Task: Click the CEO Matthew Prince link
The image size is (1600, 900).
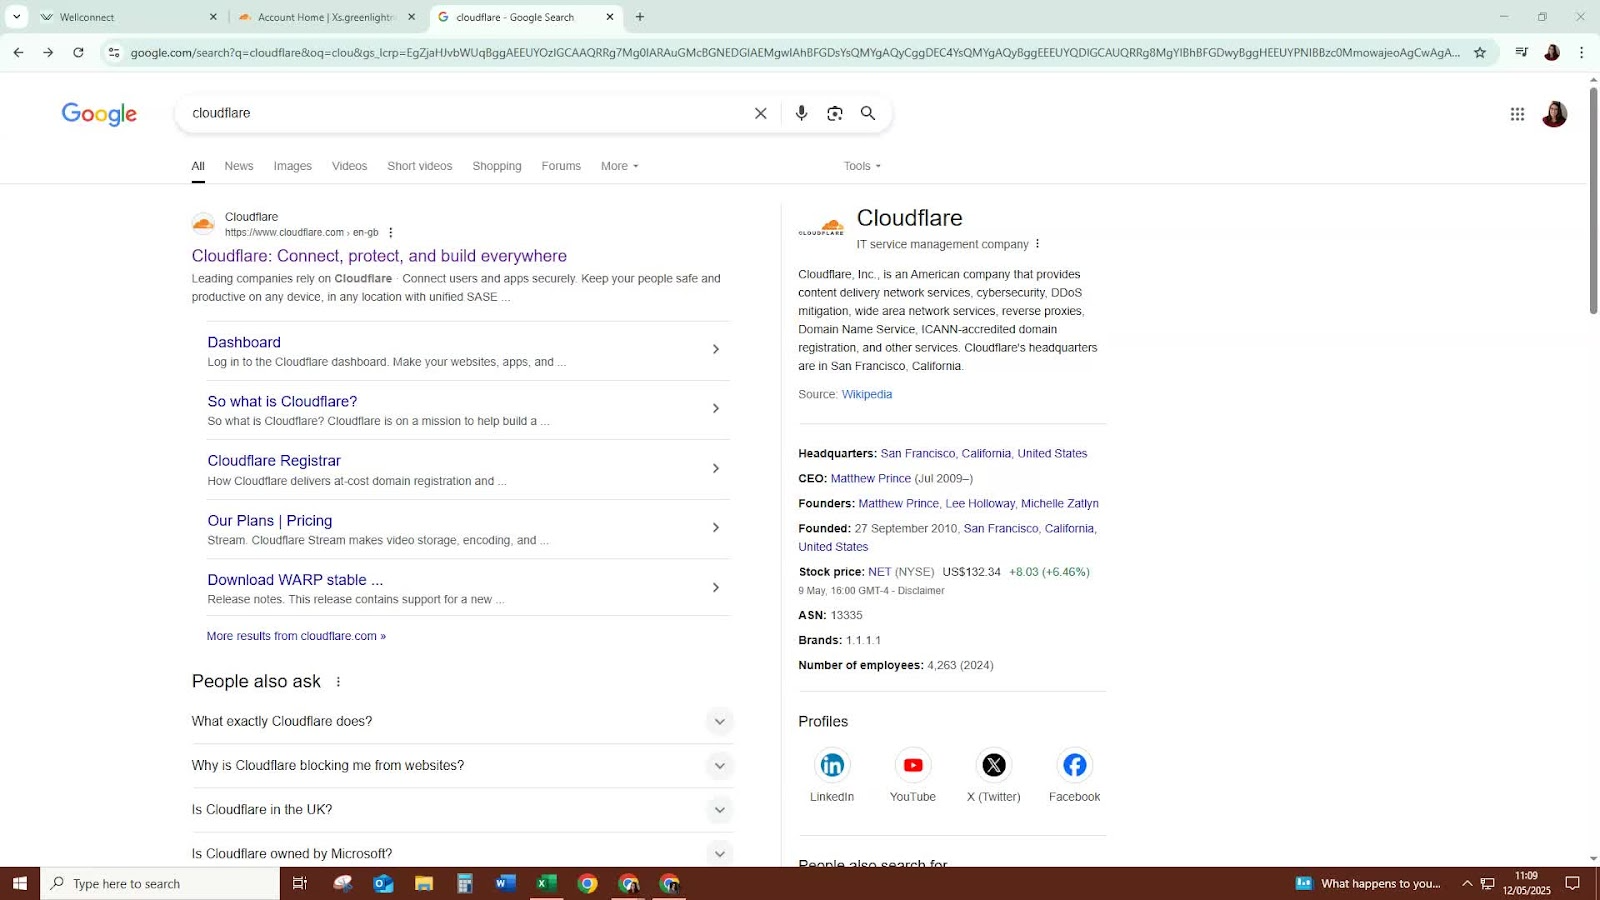Action: pos(871,479)
